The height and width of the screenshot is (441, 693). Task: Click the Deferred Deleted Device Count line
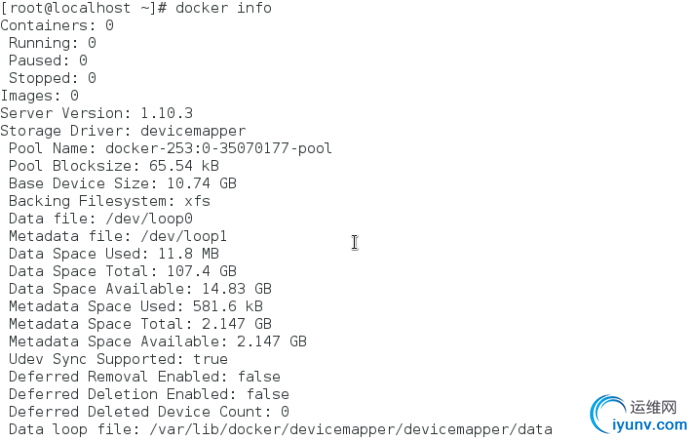point(149,412)
